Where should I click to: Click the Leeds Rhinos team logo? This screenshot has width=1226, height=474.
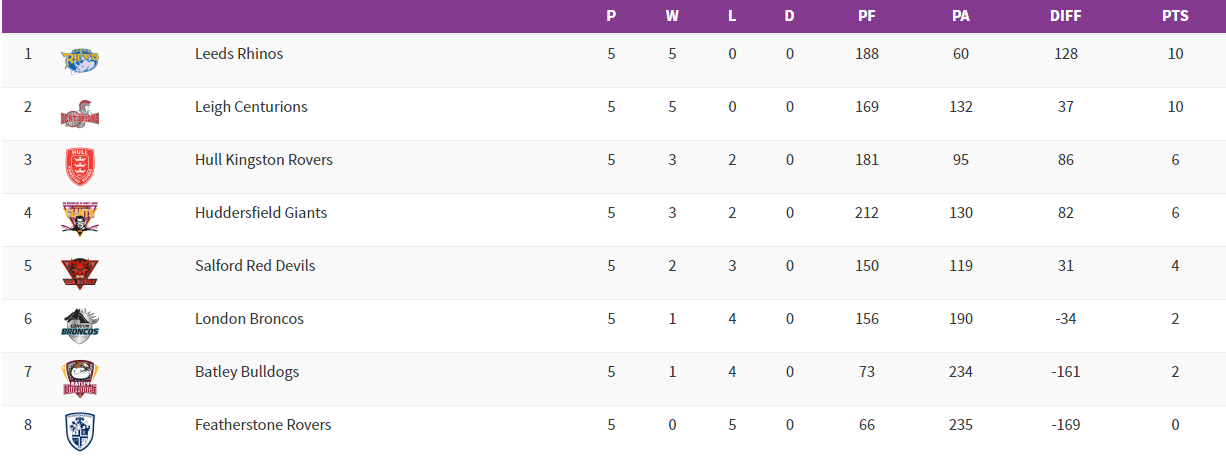click(x=79, y=61)
